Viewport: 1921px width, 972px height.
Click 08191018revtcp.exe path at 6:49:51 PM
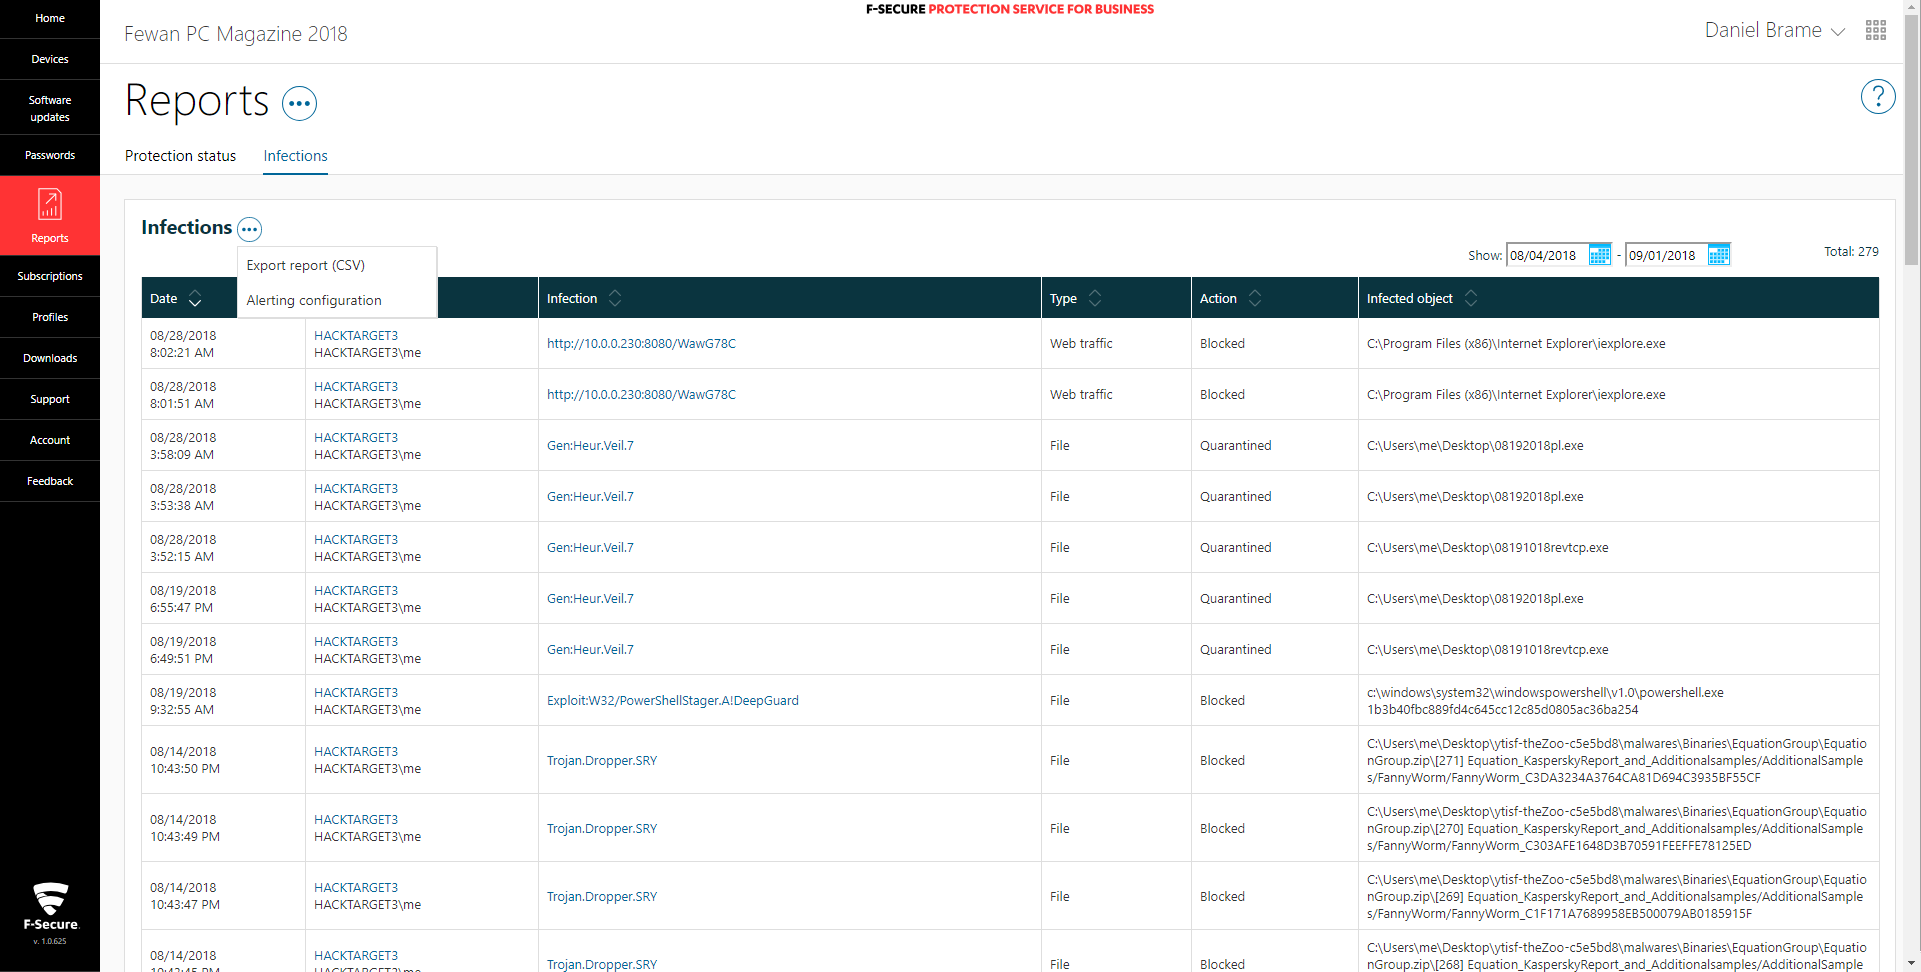pos(1488,649)
